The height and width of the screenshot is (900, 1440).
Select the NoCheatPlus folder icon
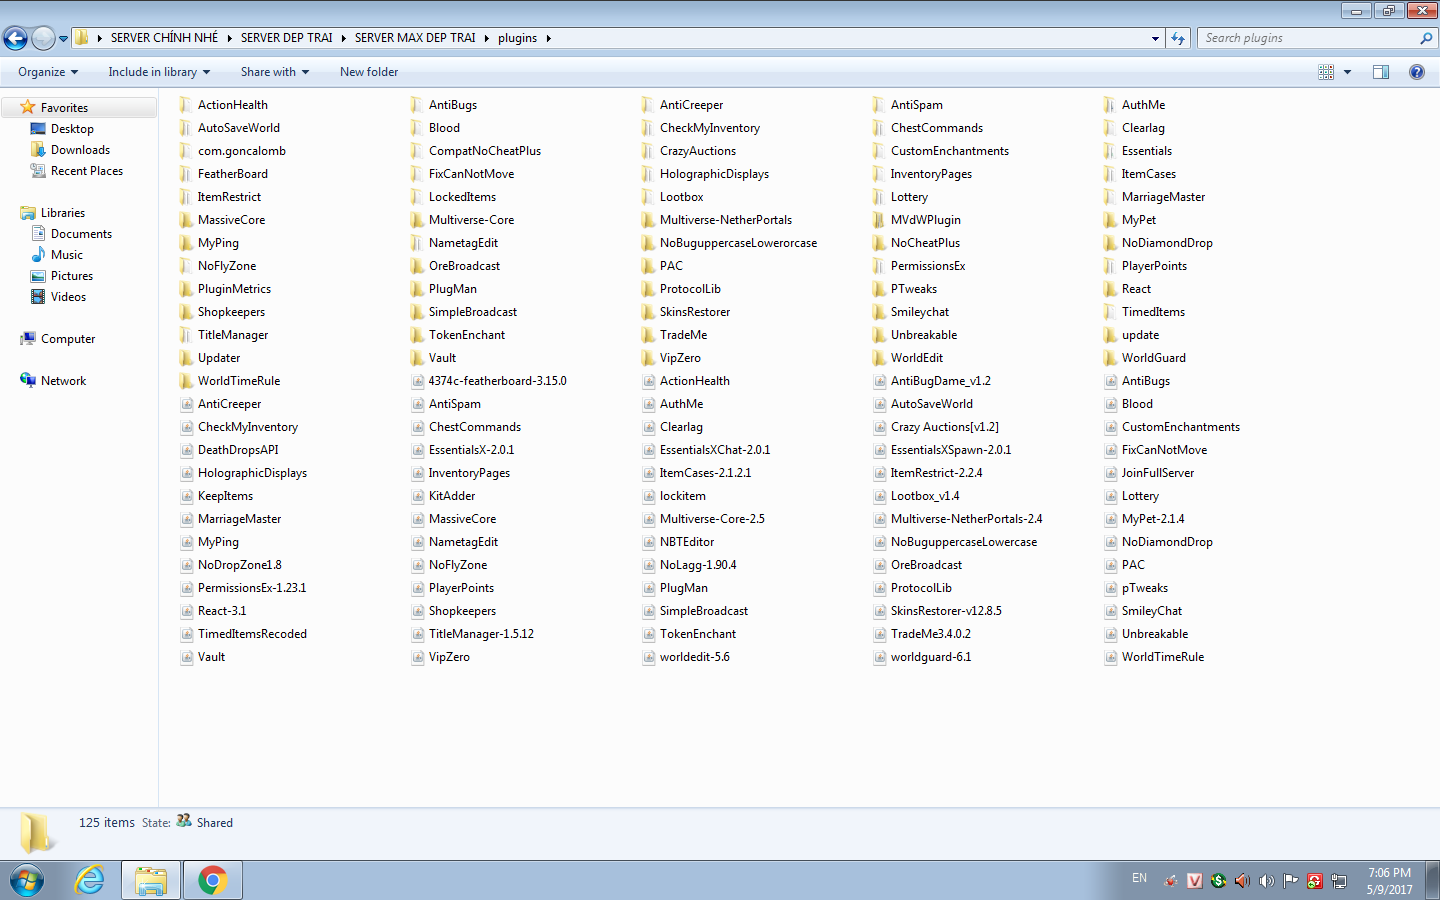pos(878,243)
